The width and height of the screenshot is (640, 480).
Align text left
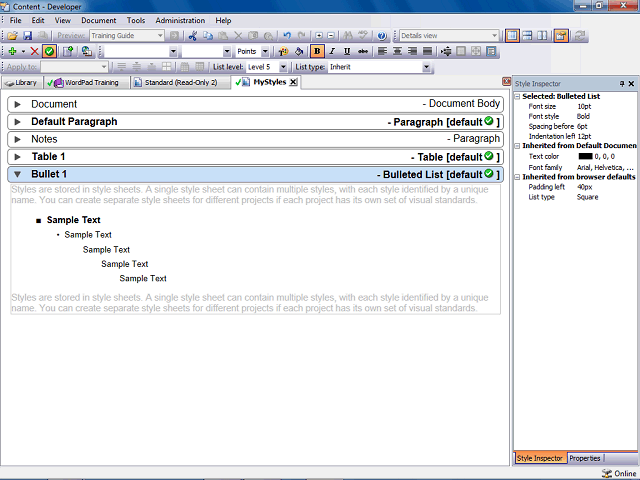pyautogui.click(x=382, y=51)
